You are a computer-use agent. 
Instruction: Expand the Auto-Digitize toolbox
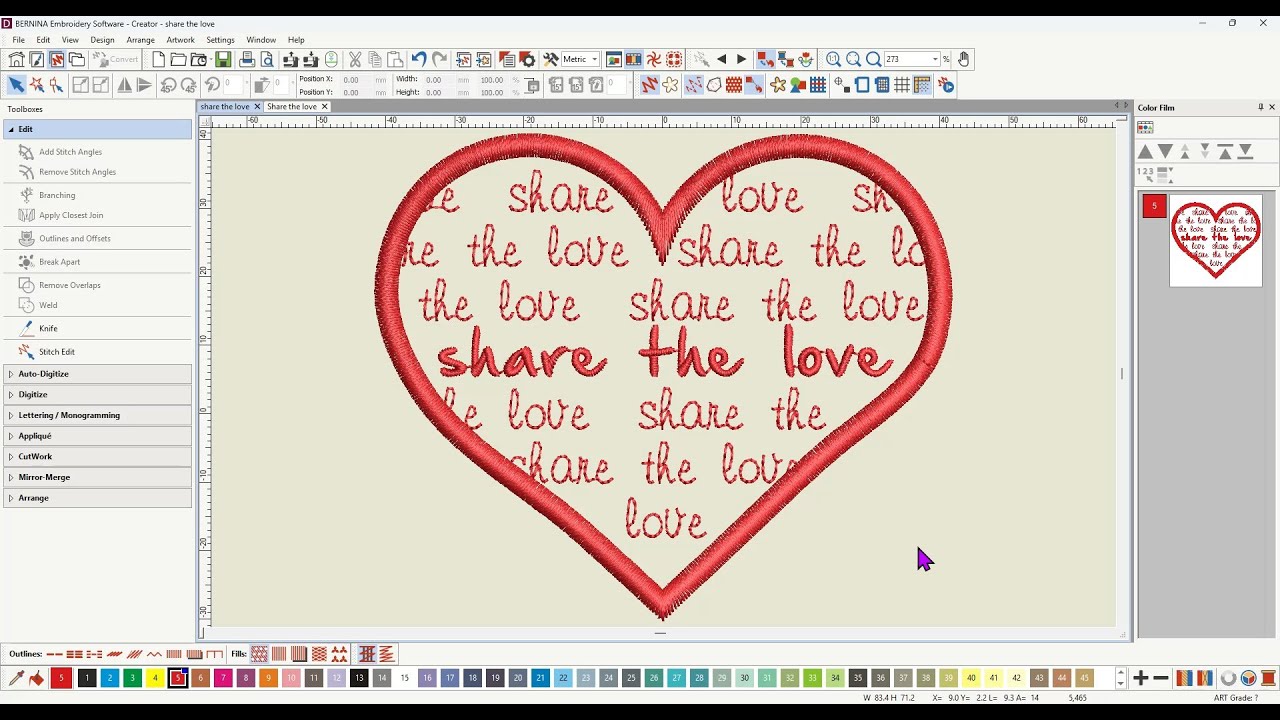click(x=98, y=373)
